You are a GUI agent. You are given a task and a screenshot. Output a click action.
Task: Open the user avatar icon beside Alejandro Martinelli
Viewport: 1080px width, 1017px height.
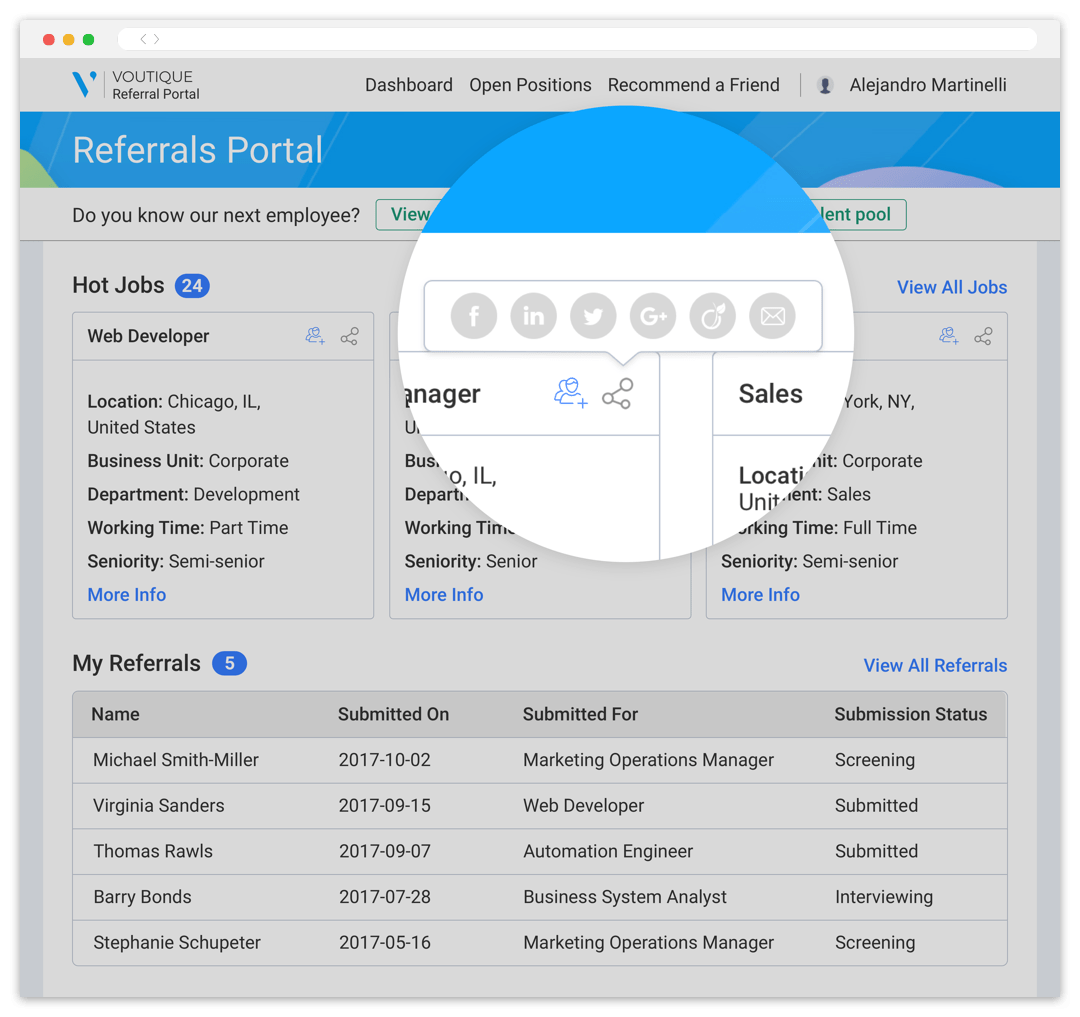(x=824, y=85)
